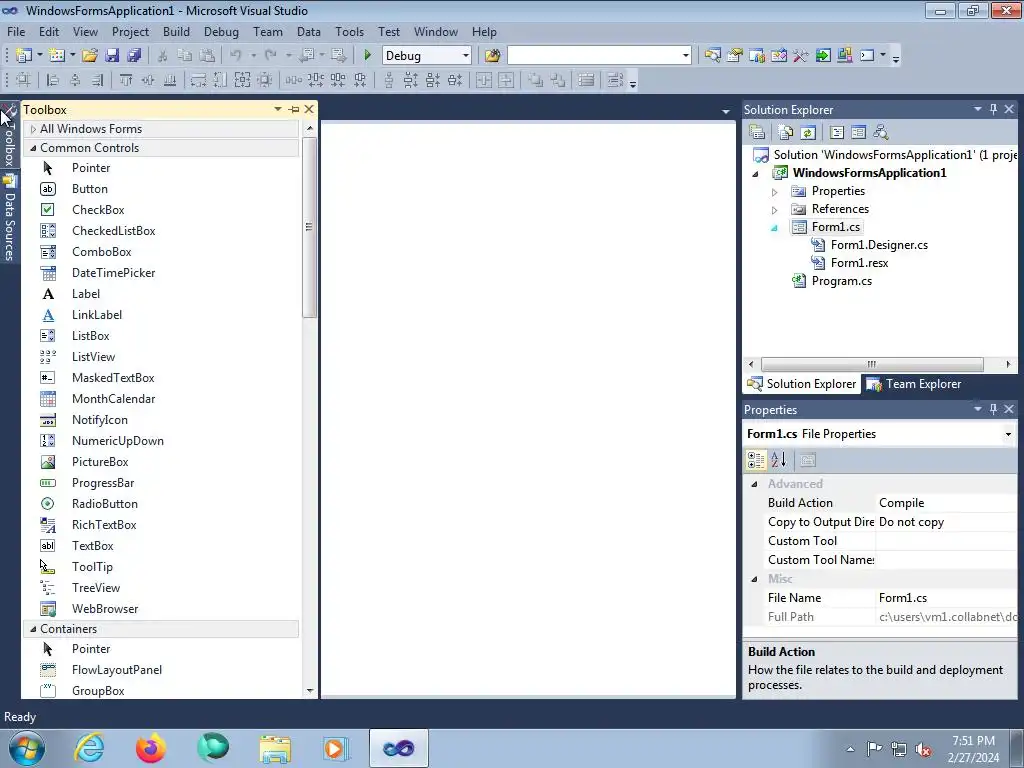This screenshot has height=768, width=1024.
Task: Select Form1.Designer.cs in Solution Explorer
Action: 879,245
